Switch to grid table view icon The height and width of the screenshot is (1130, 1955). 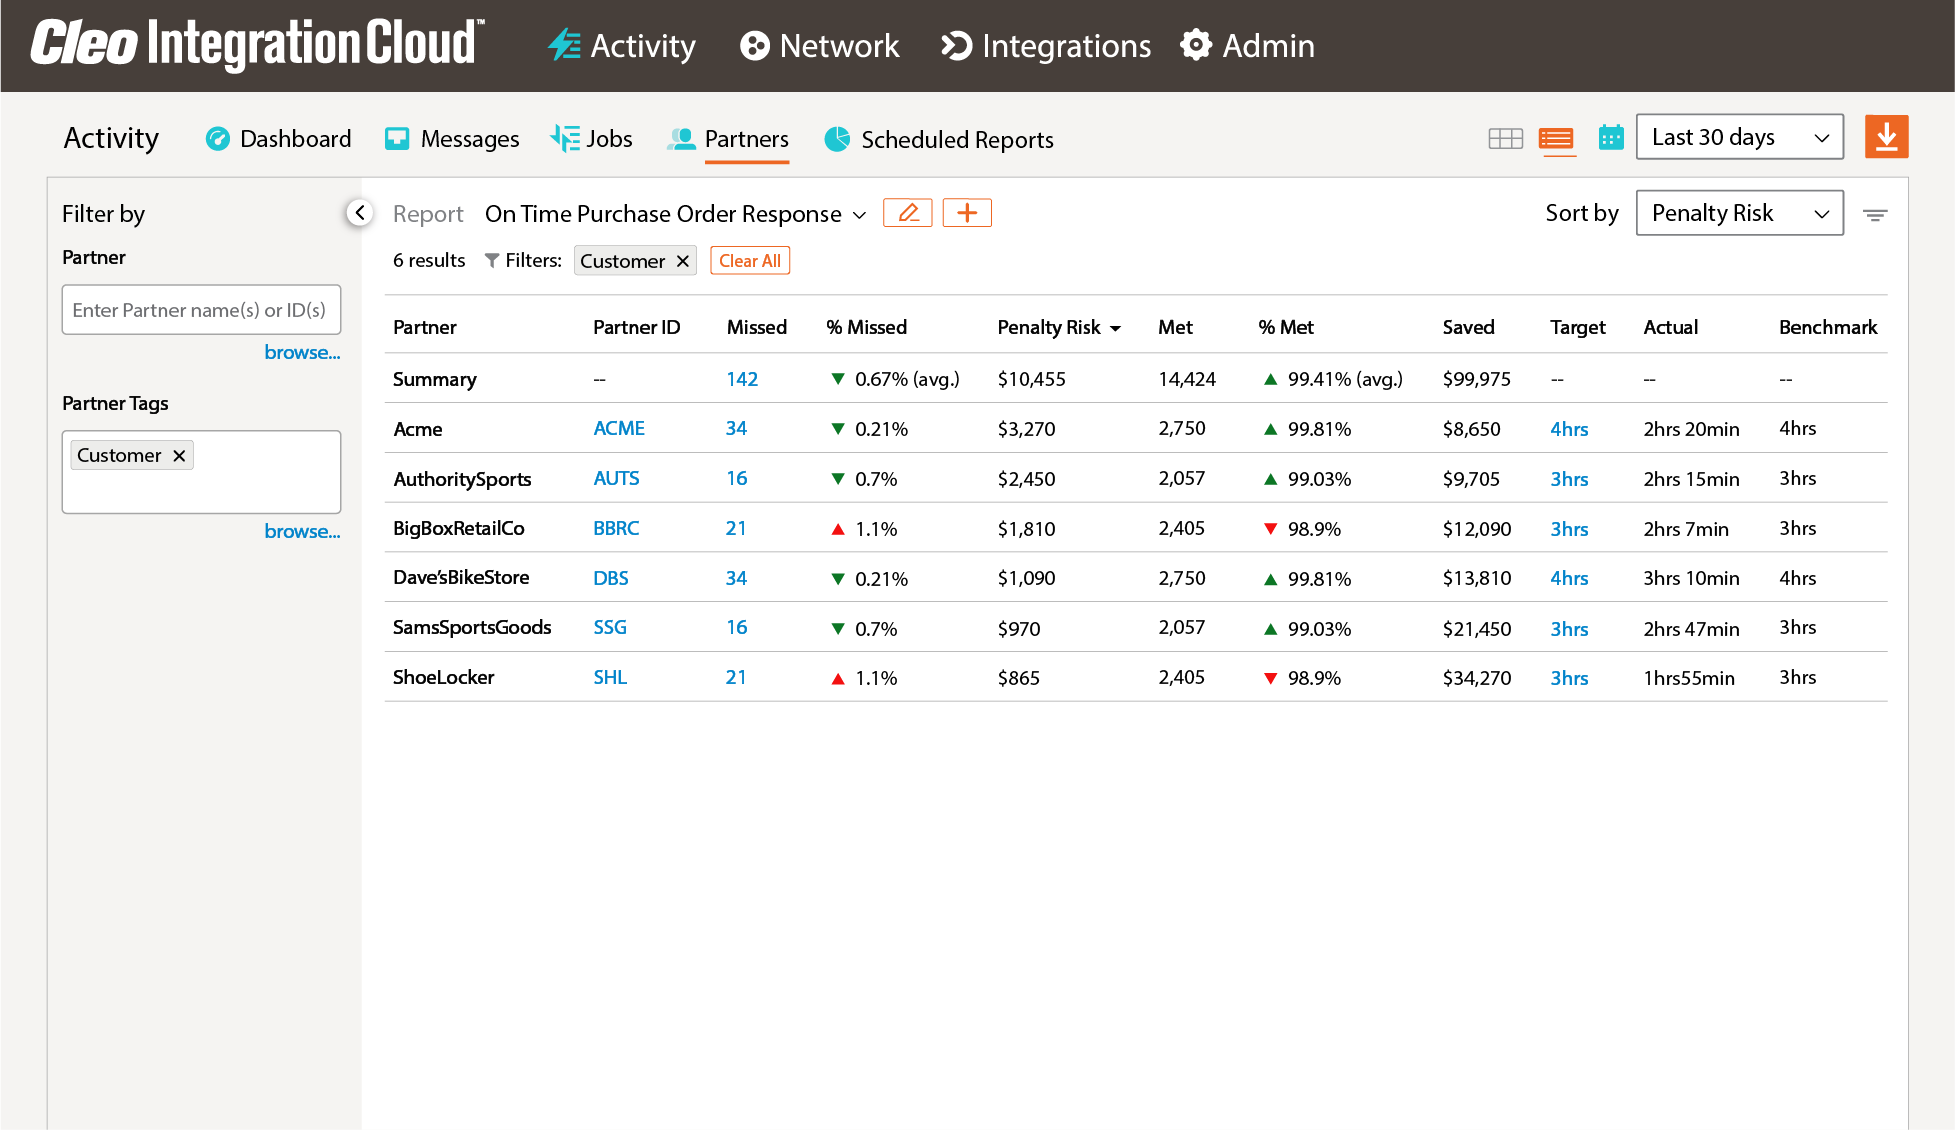pos(1505,139)
